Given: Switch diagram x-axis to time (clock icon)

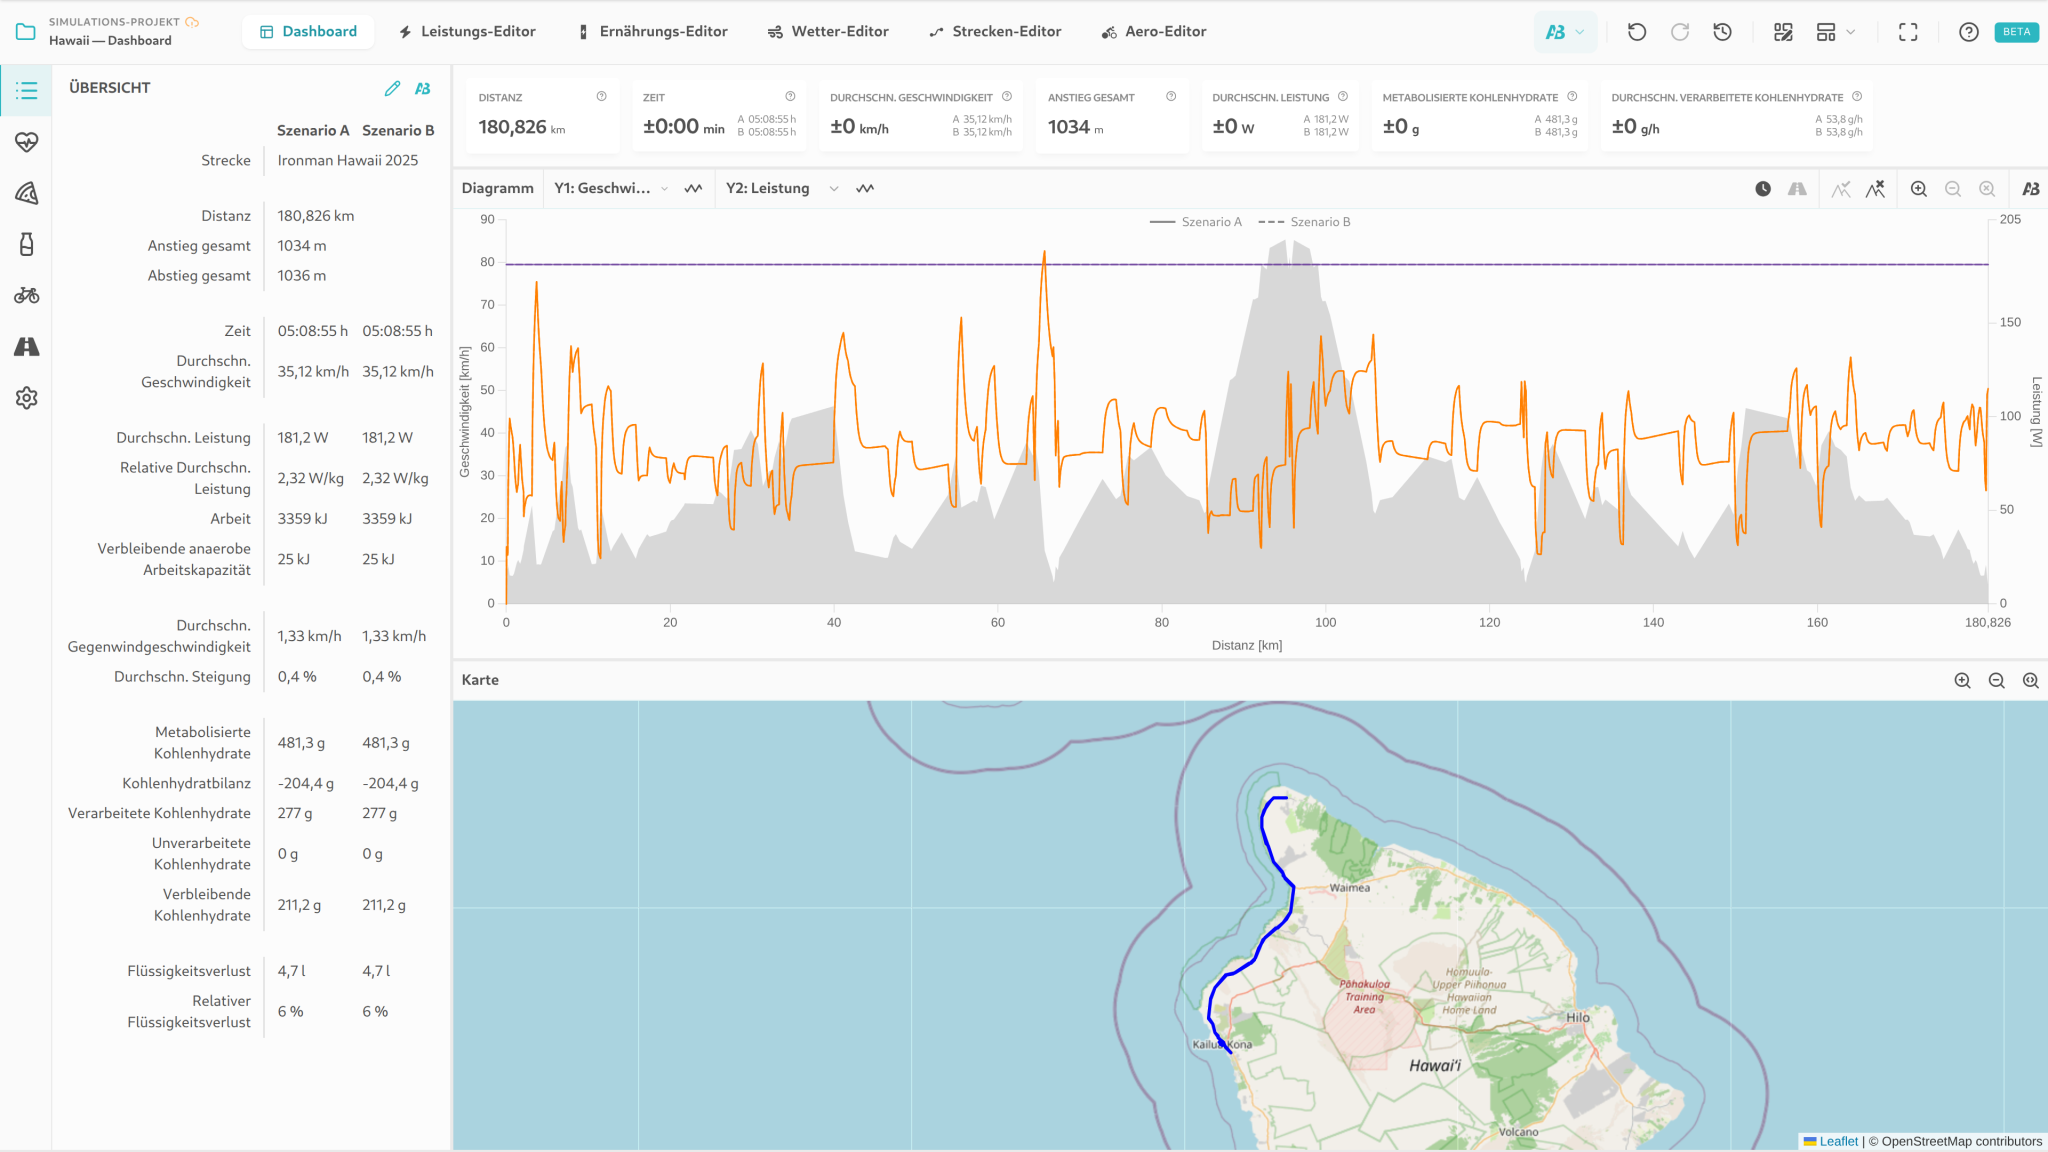Looking at the screenshot, I should pyautogui.click(x=1763, y=189).
